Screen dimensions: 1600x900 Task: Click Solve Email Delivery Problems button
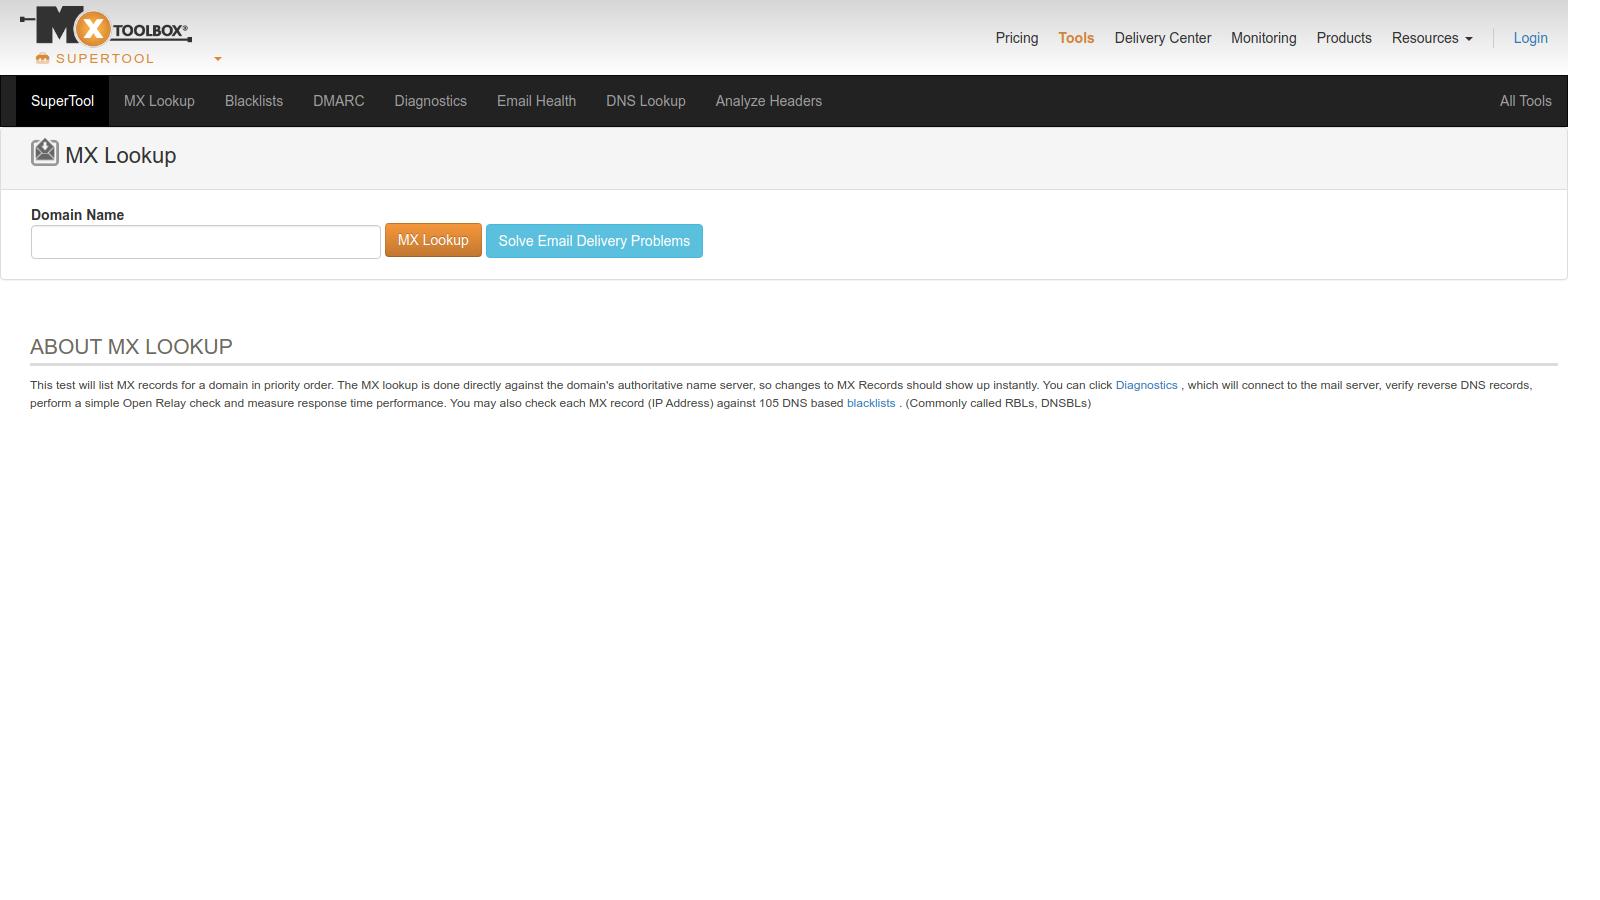(594, 241)
